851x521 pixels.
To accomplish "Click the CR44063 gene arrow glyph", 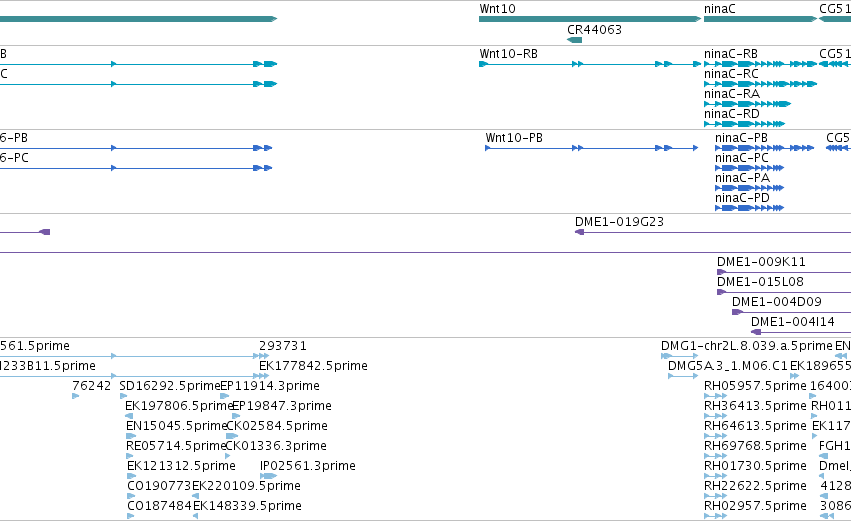I will (574, 40).
